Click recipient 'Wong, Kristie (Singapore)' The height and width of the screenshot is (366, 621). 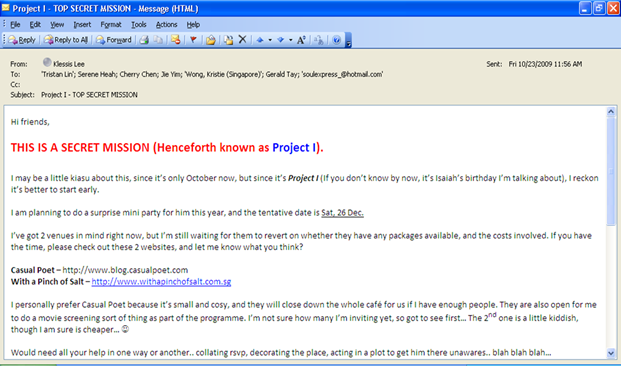[223, 74]
